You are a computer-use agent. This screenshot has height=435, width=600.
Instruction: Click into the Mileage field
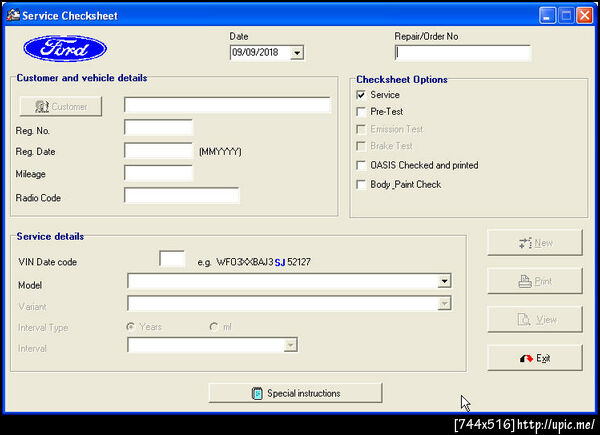158,173
